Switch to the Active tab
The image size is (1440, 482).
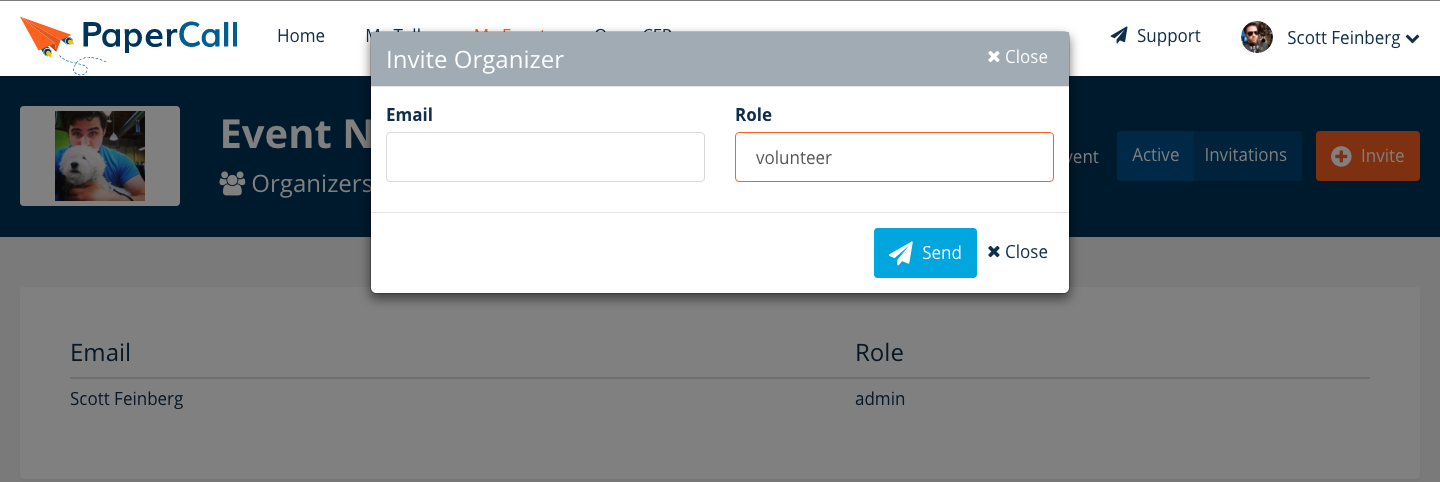1155,155
